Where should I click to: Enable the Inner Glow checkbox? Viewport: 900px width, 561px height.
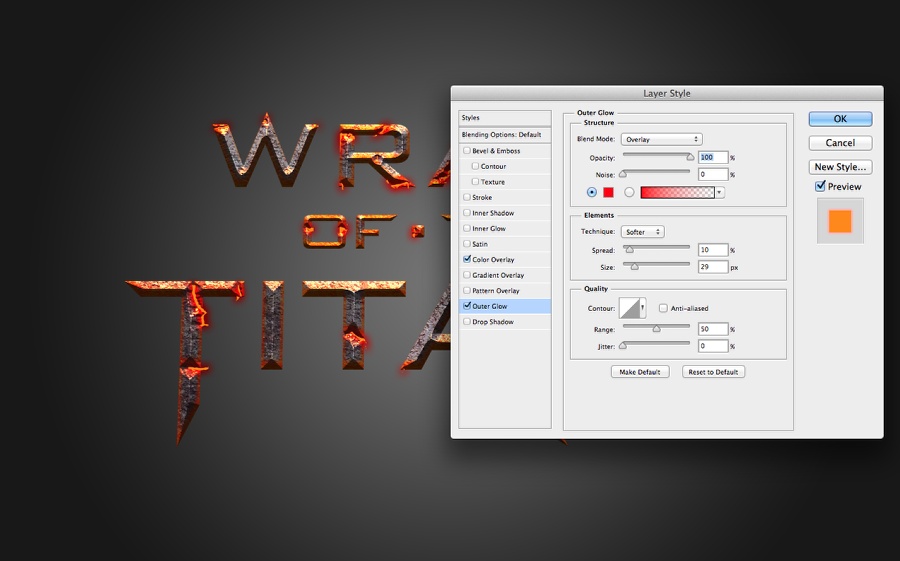point(467,228)
